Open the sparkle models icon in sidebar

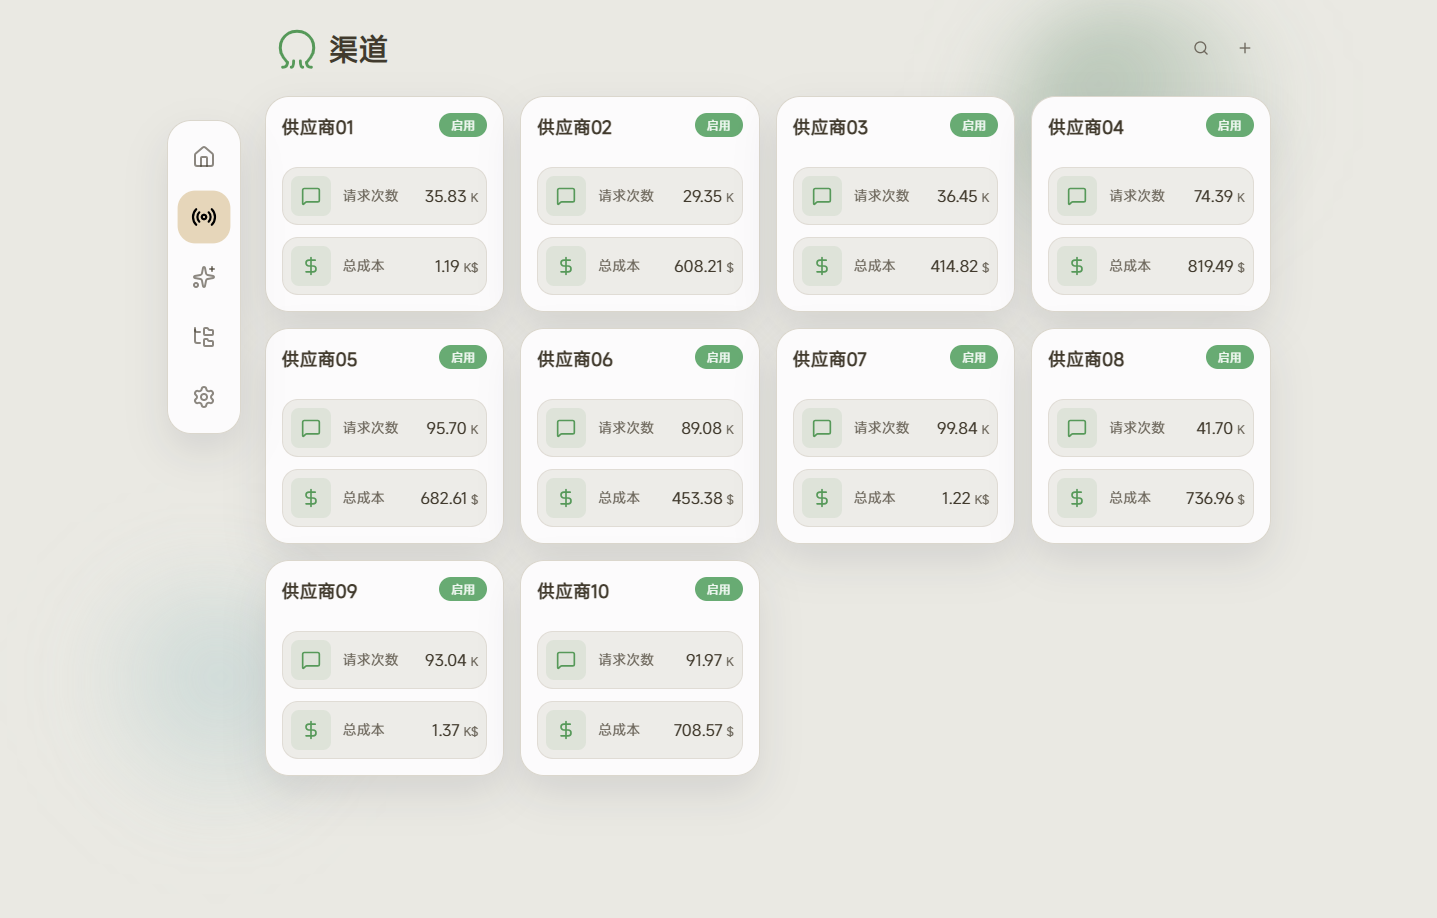[x=204, y=277]
